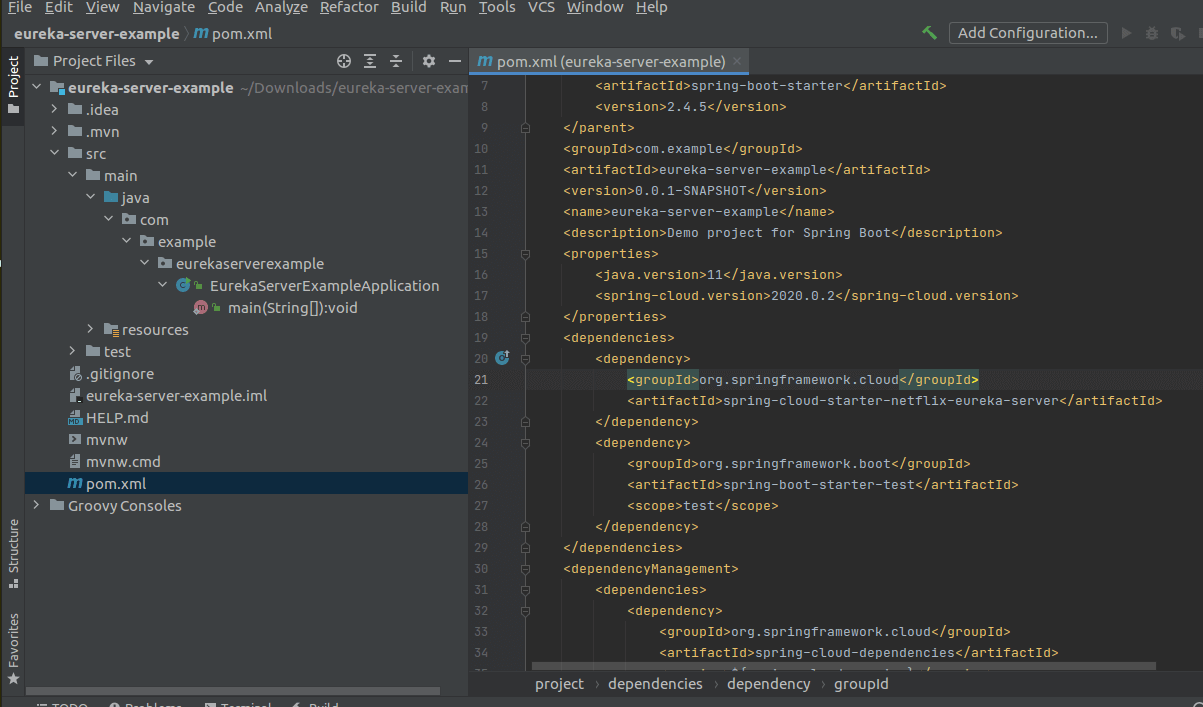Click the main method icon in tree

tap(203, 308)
